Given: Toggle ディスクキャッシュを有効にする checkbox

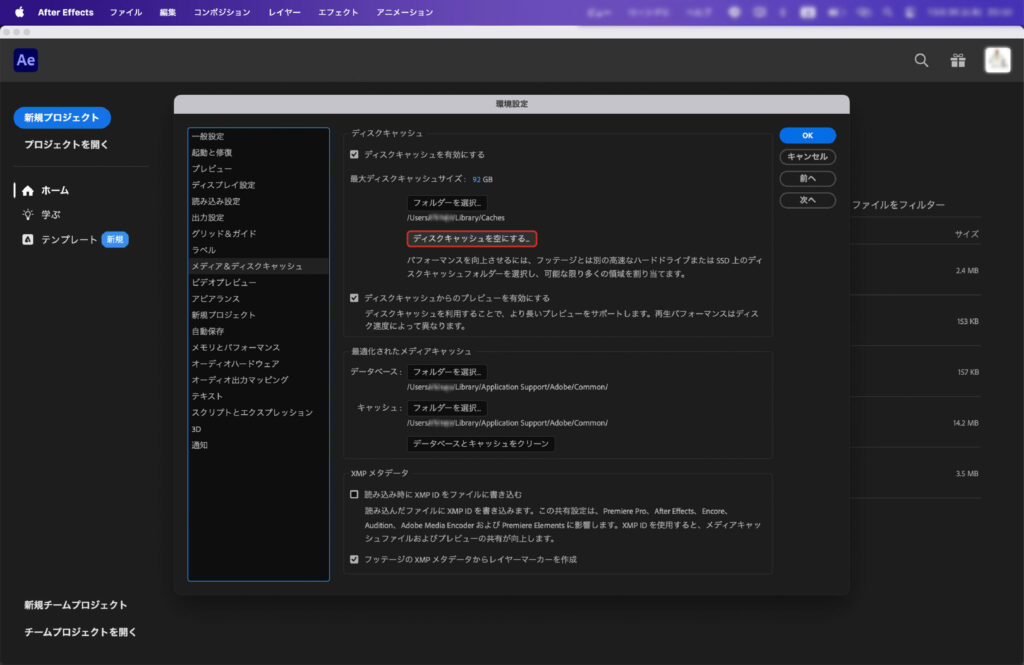Looking at the screenshot, I should tap(354, 155).
